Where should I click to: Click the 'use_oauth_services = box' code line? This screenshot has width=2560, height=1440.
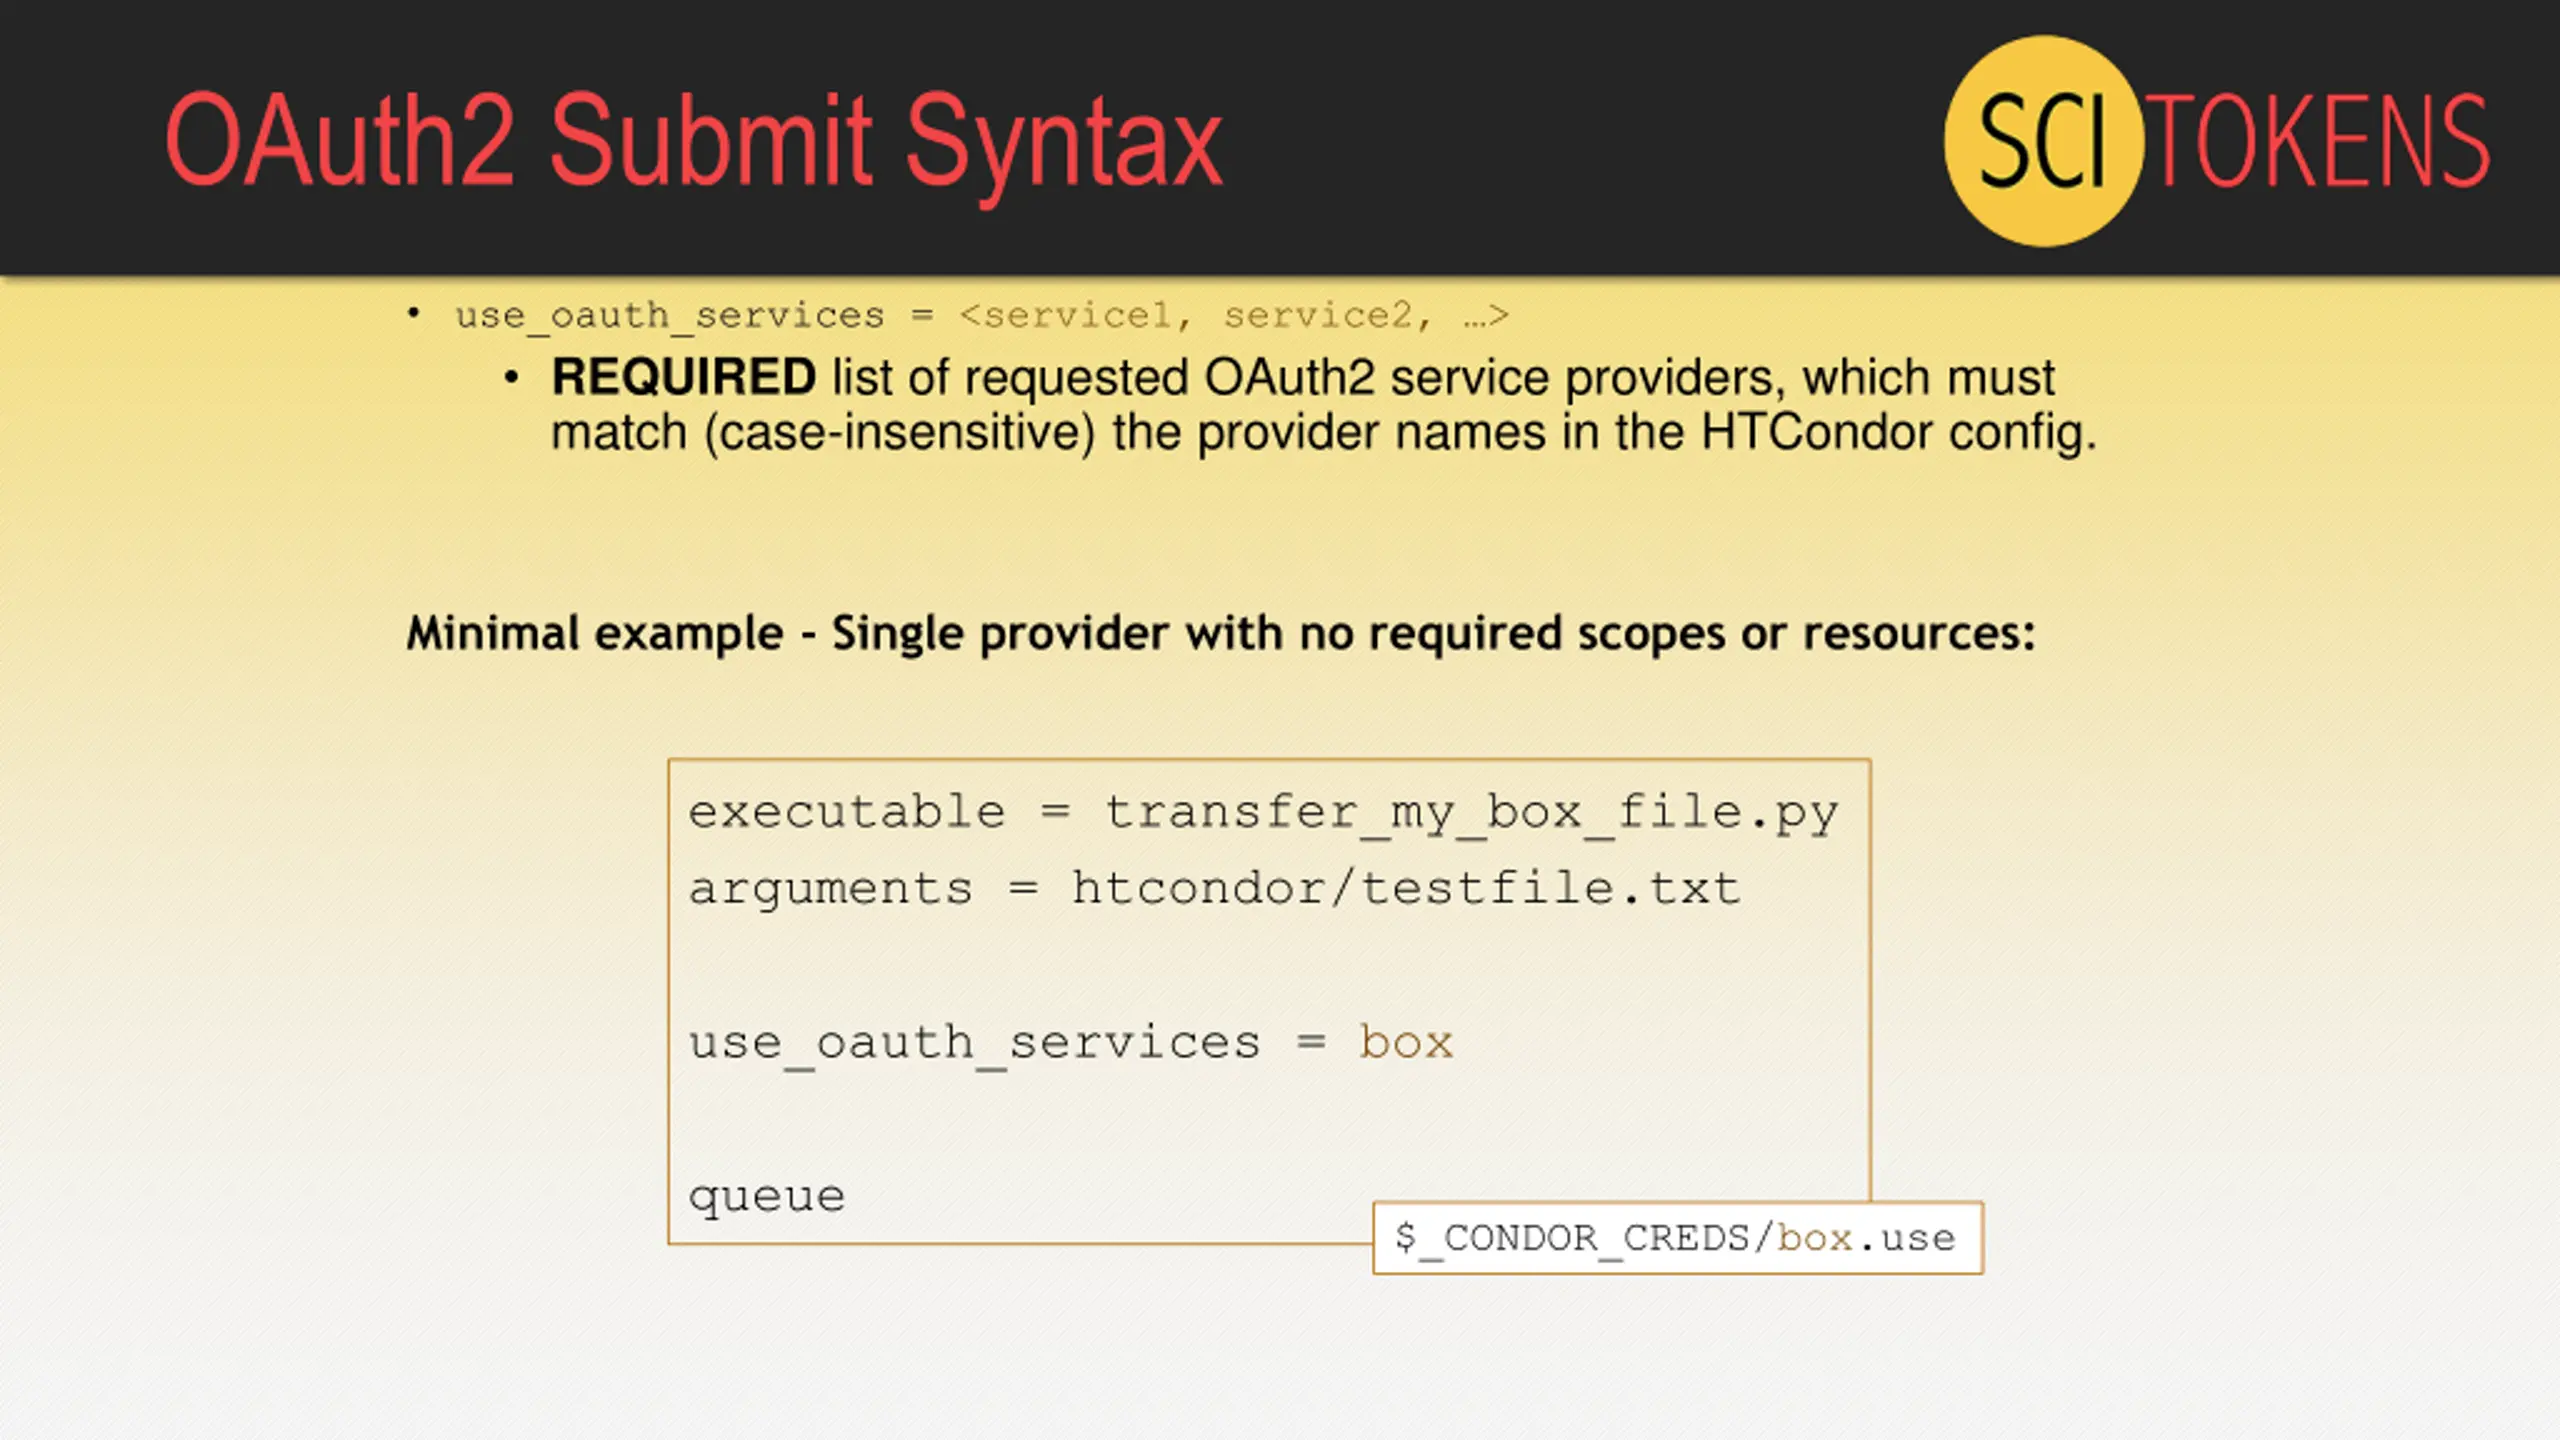pyautogui.click(x=1070, y=1044)
